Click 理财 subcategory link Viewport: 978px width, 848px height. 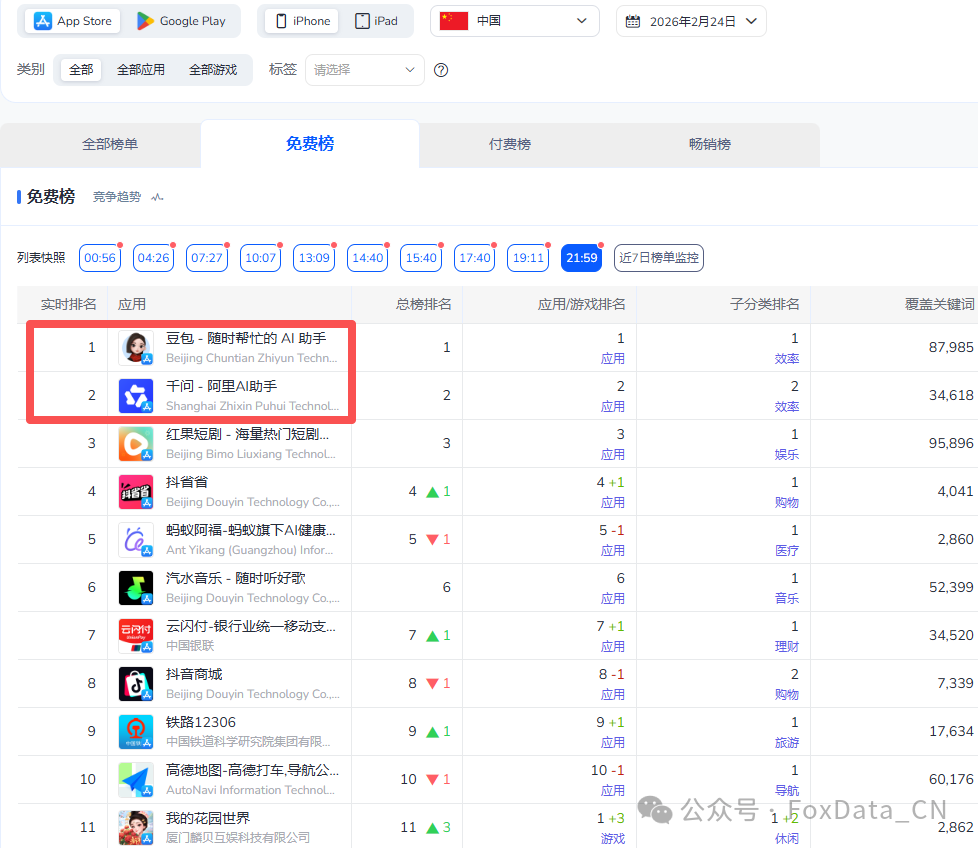(x=787, y=647)
